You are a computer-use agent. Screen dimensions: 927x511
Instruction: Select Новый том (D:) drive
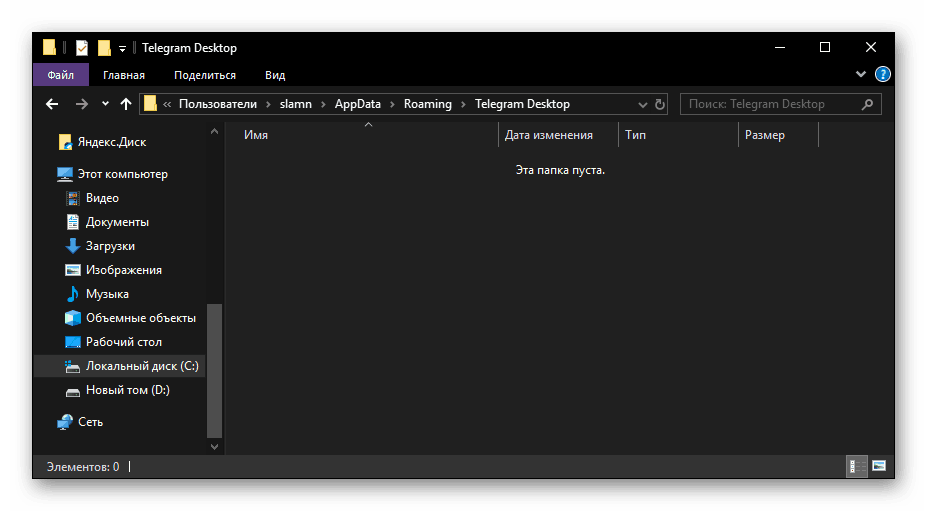(x=117, y=390)
